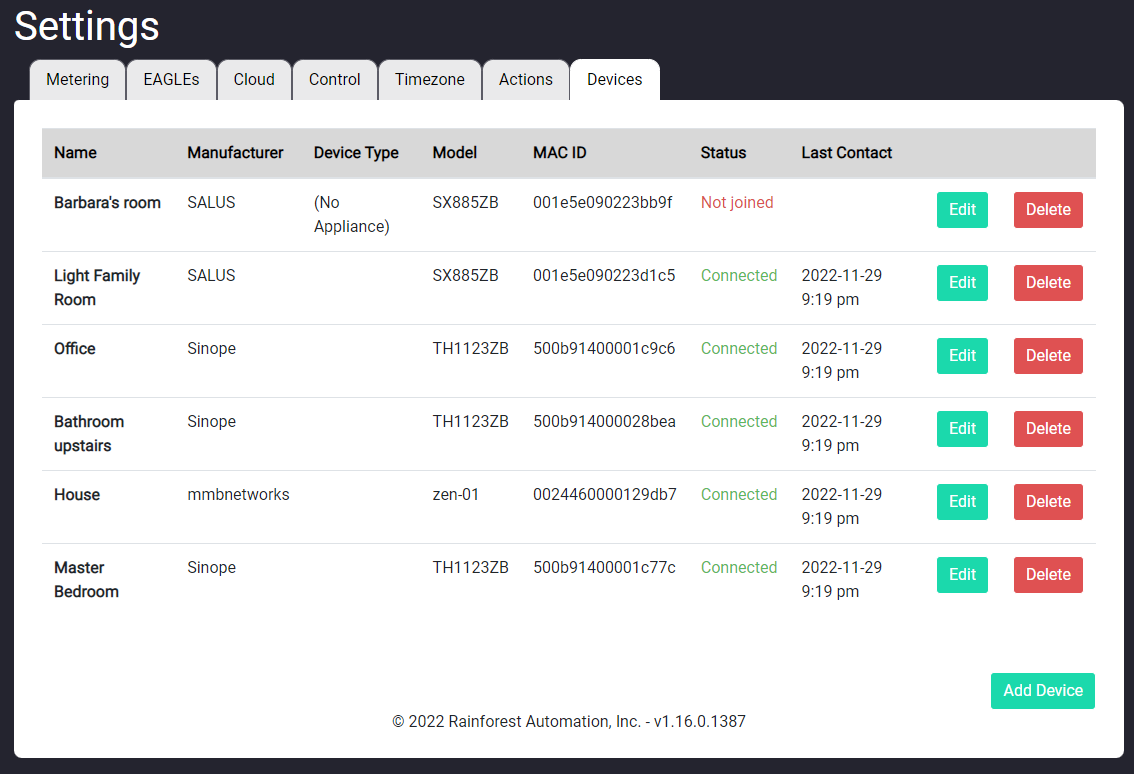Delete the Barbara's room device
Viewport: 1134px width, 774px height.
(1048, 210)
